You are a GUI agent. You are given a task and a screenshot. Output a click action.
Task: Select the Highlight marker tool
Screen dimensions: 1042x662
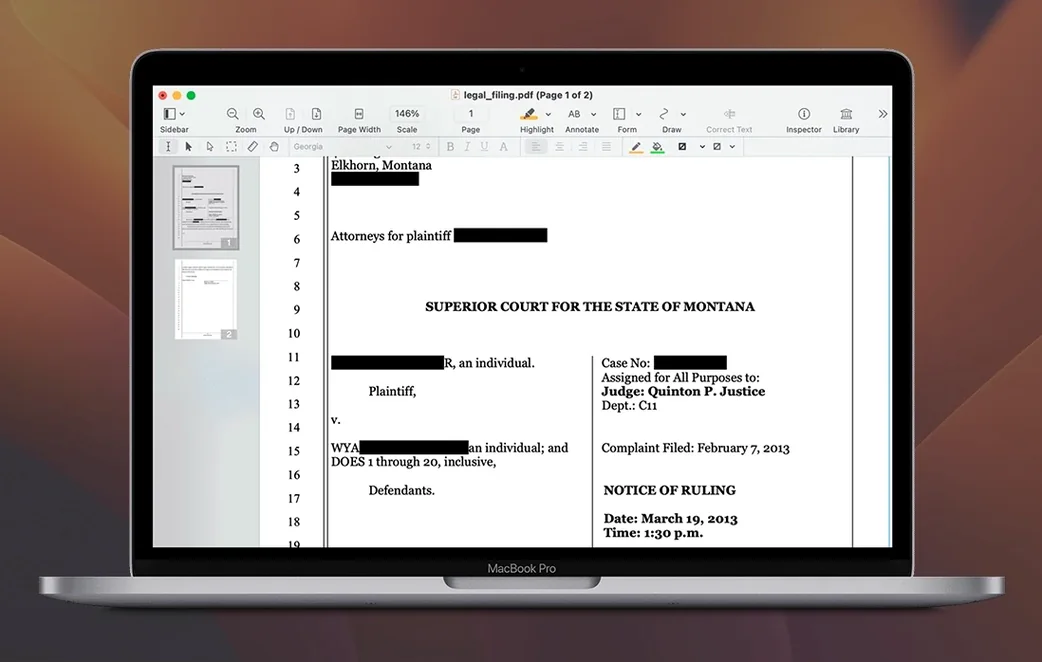529,114
